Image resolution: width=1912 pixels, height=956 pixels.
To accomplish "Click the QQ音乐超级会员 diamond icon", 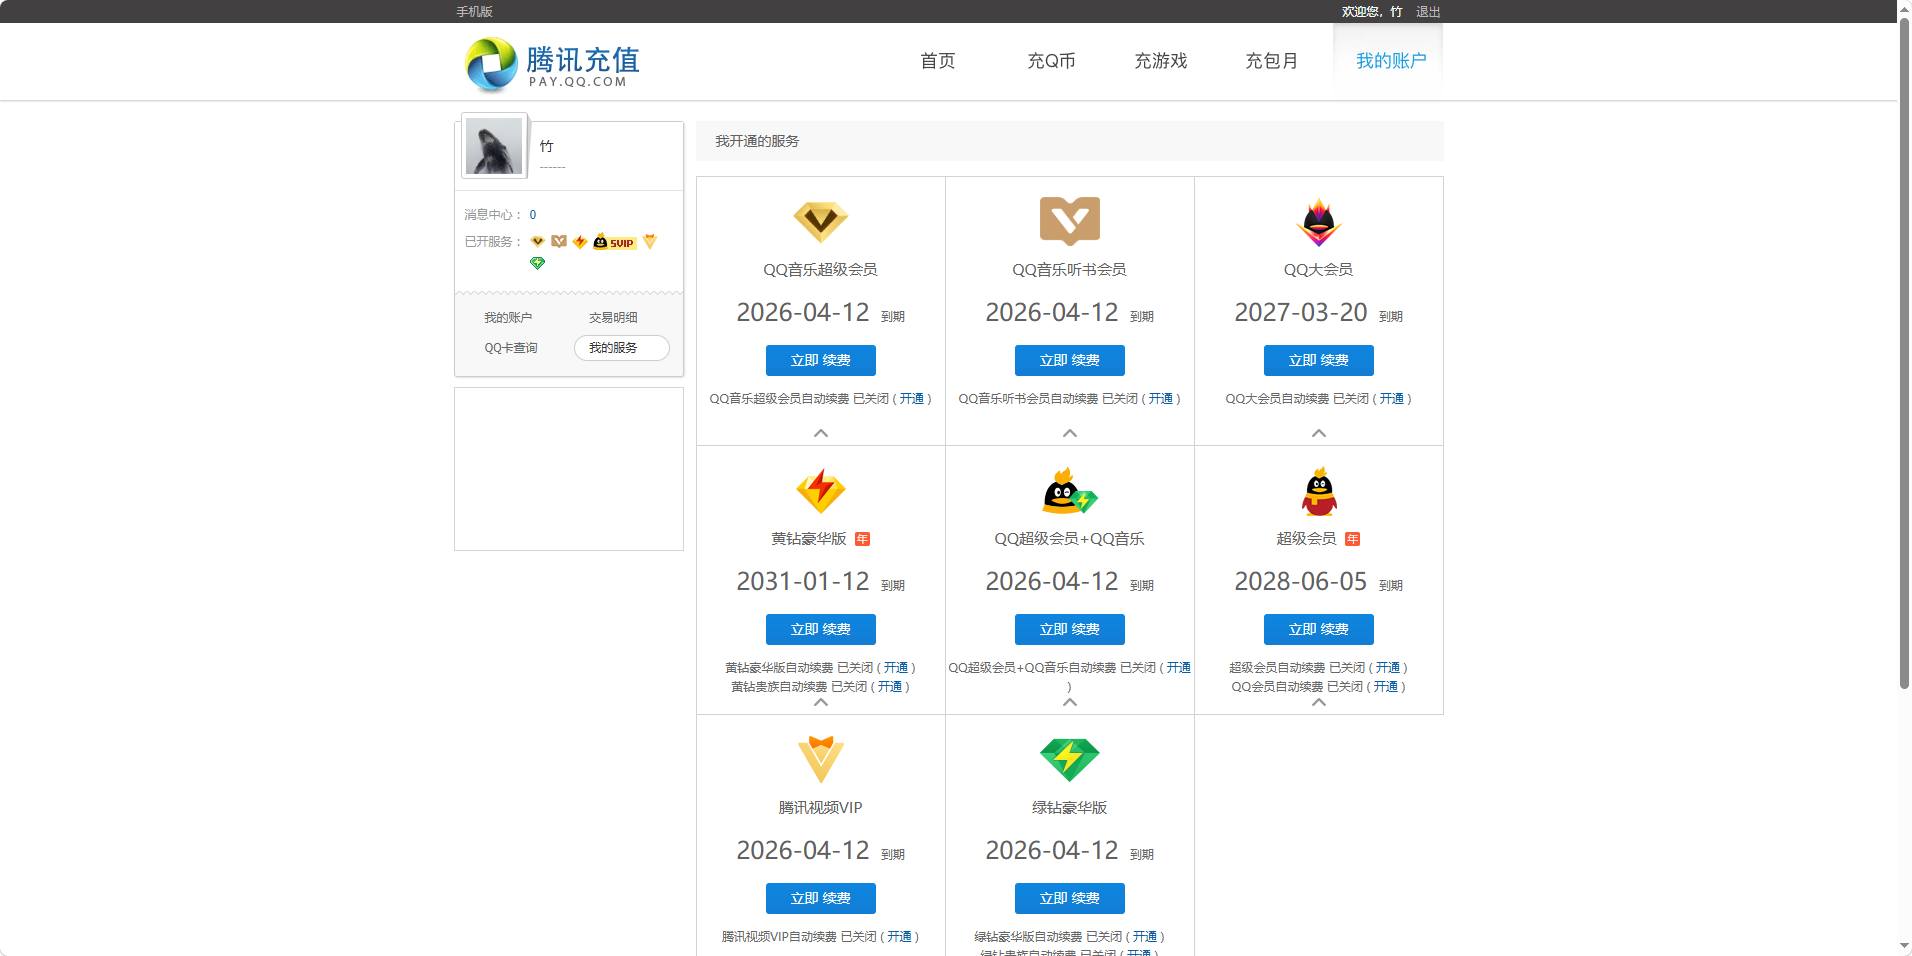I will 820,221.
